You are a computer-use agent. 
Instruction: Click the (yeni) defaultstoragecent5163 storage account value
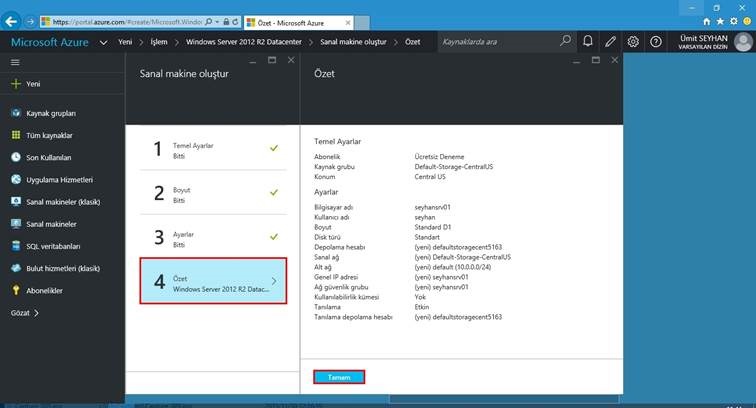tap(458, 247)
